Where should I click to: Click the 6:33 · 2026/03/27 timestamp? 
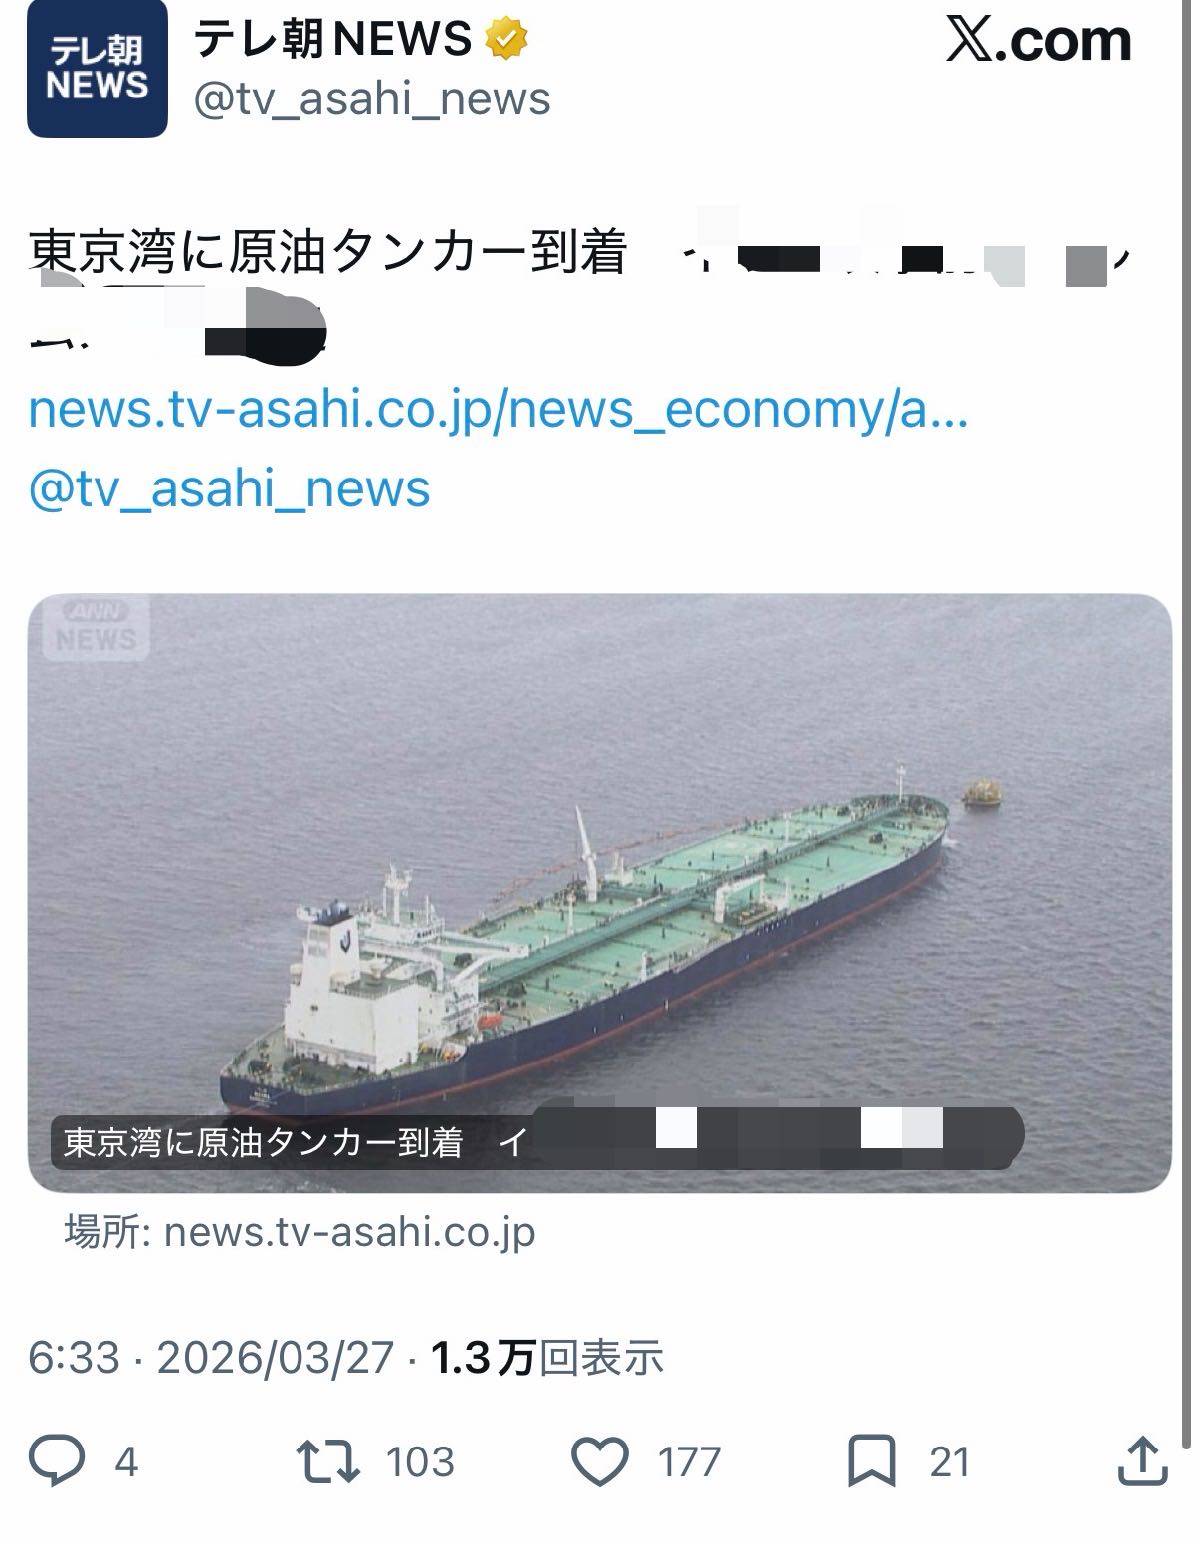(x=211, y=1358)
